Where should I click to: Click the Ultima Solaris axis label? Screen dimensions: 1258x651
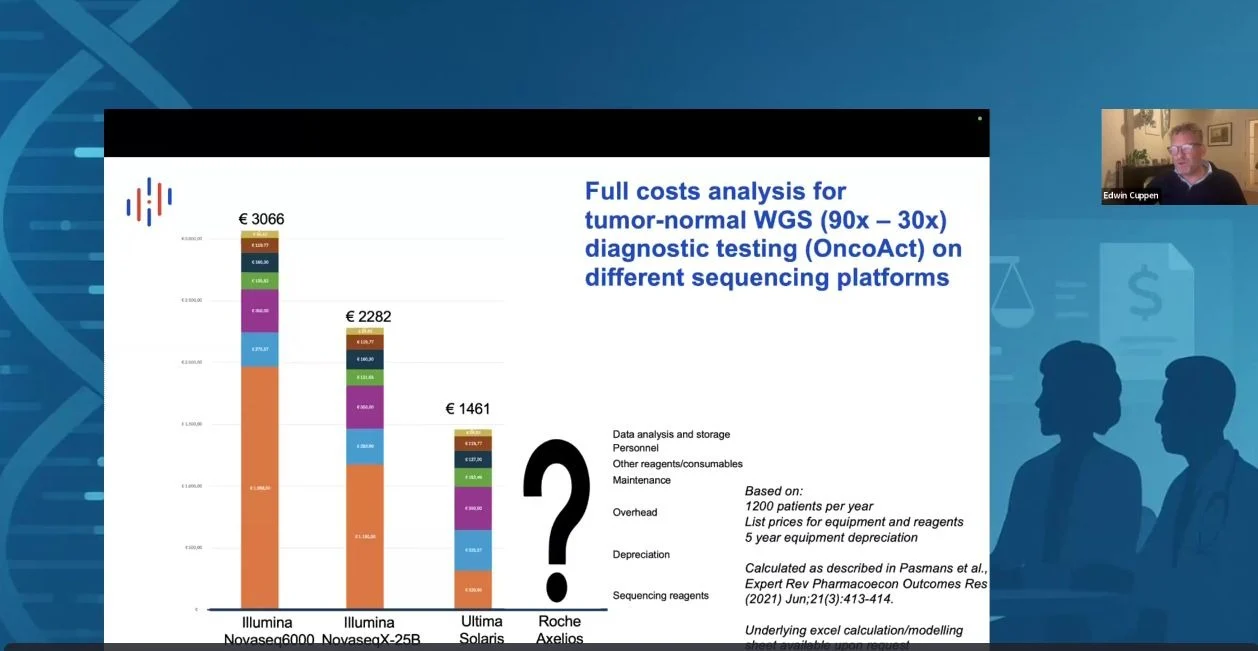coord(481,630)
